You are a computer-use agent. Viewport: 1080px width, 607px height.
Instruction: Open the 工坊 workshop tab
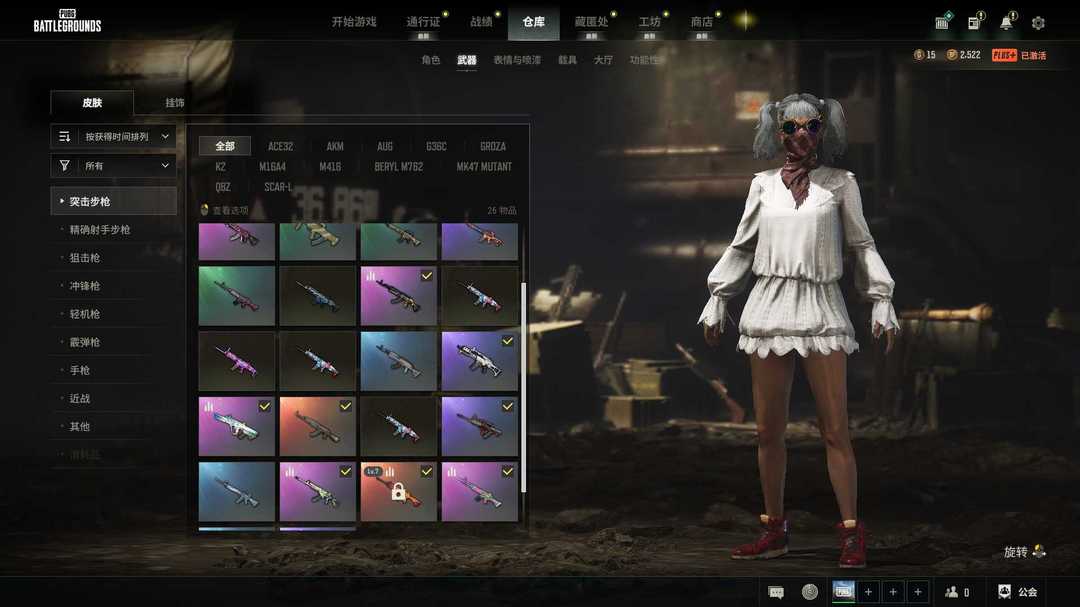[x=650, y=21]
